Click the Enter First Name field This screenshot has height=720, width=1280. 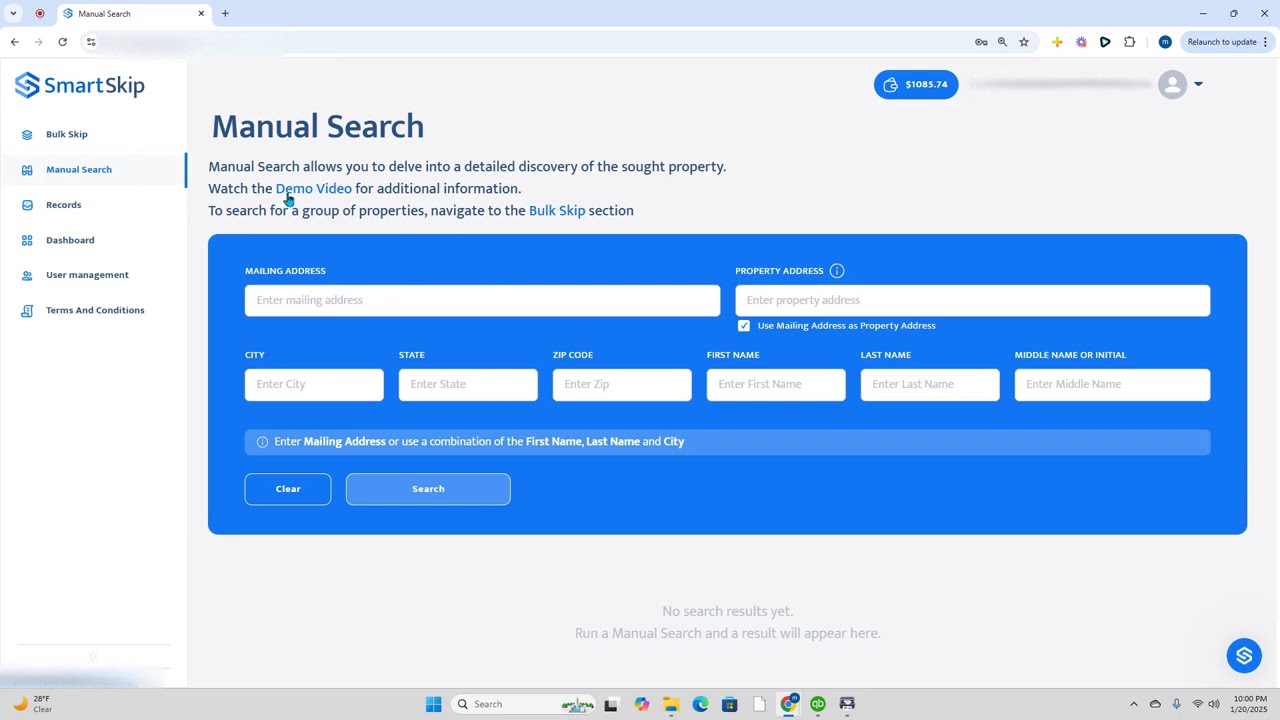coord(776,384)
